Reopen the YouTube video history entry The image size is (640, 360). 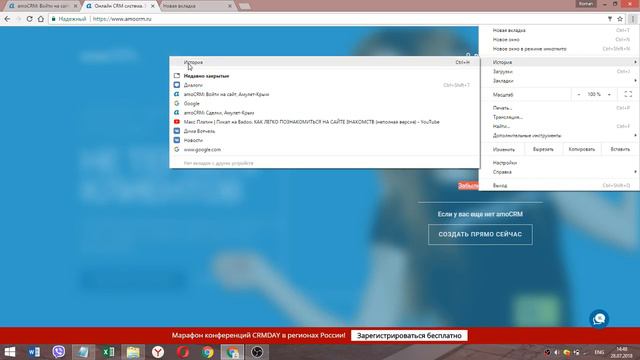pos(324,122)
